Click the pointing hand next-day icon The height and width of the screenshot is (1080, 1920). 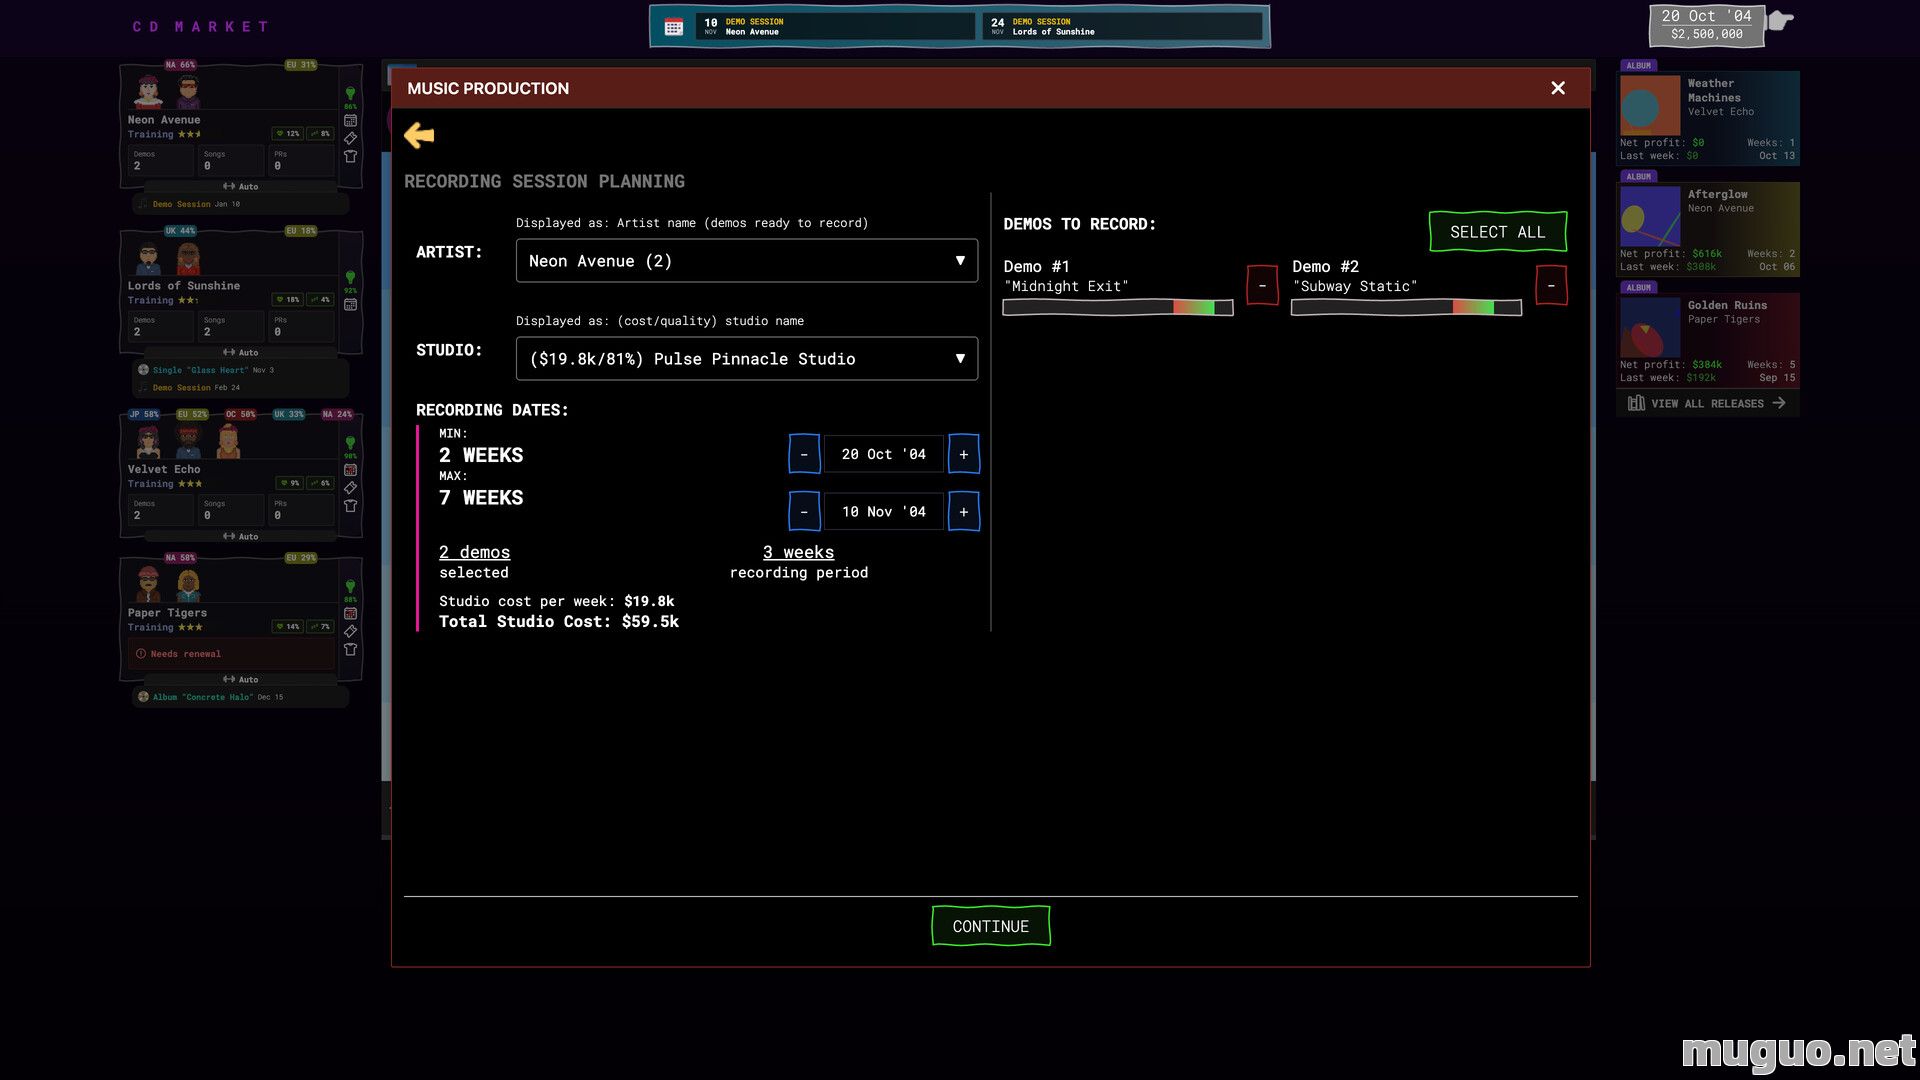tap(1781, 20)
